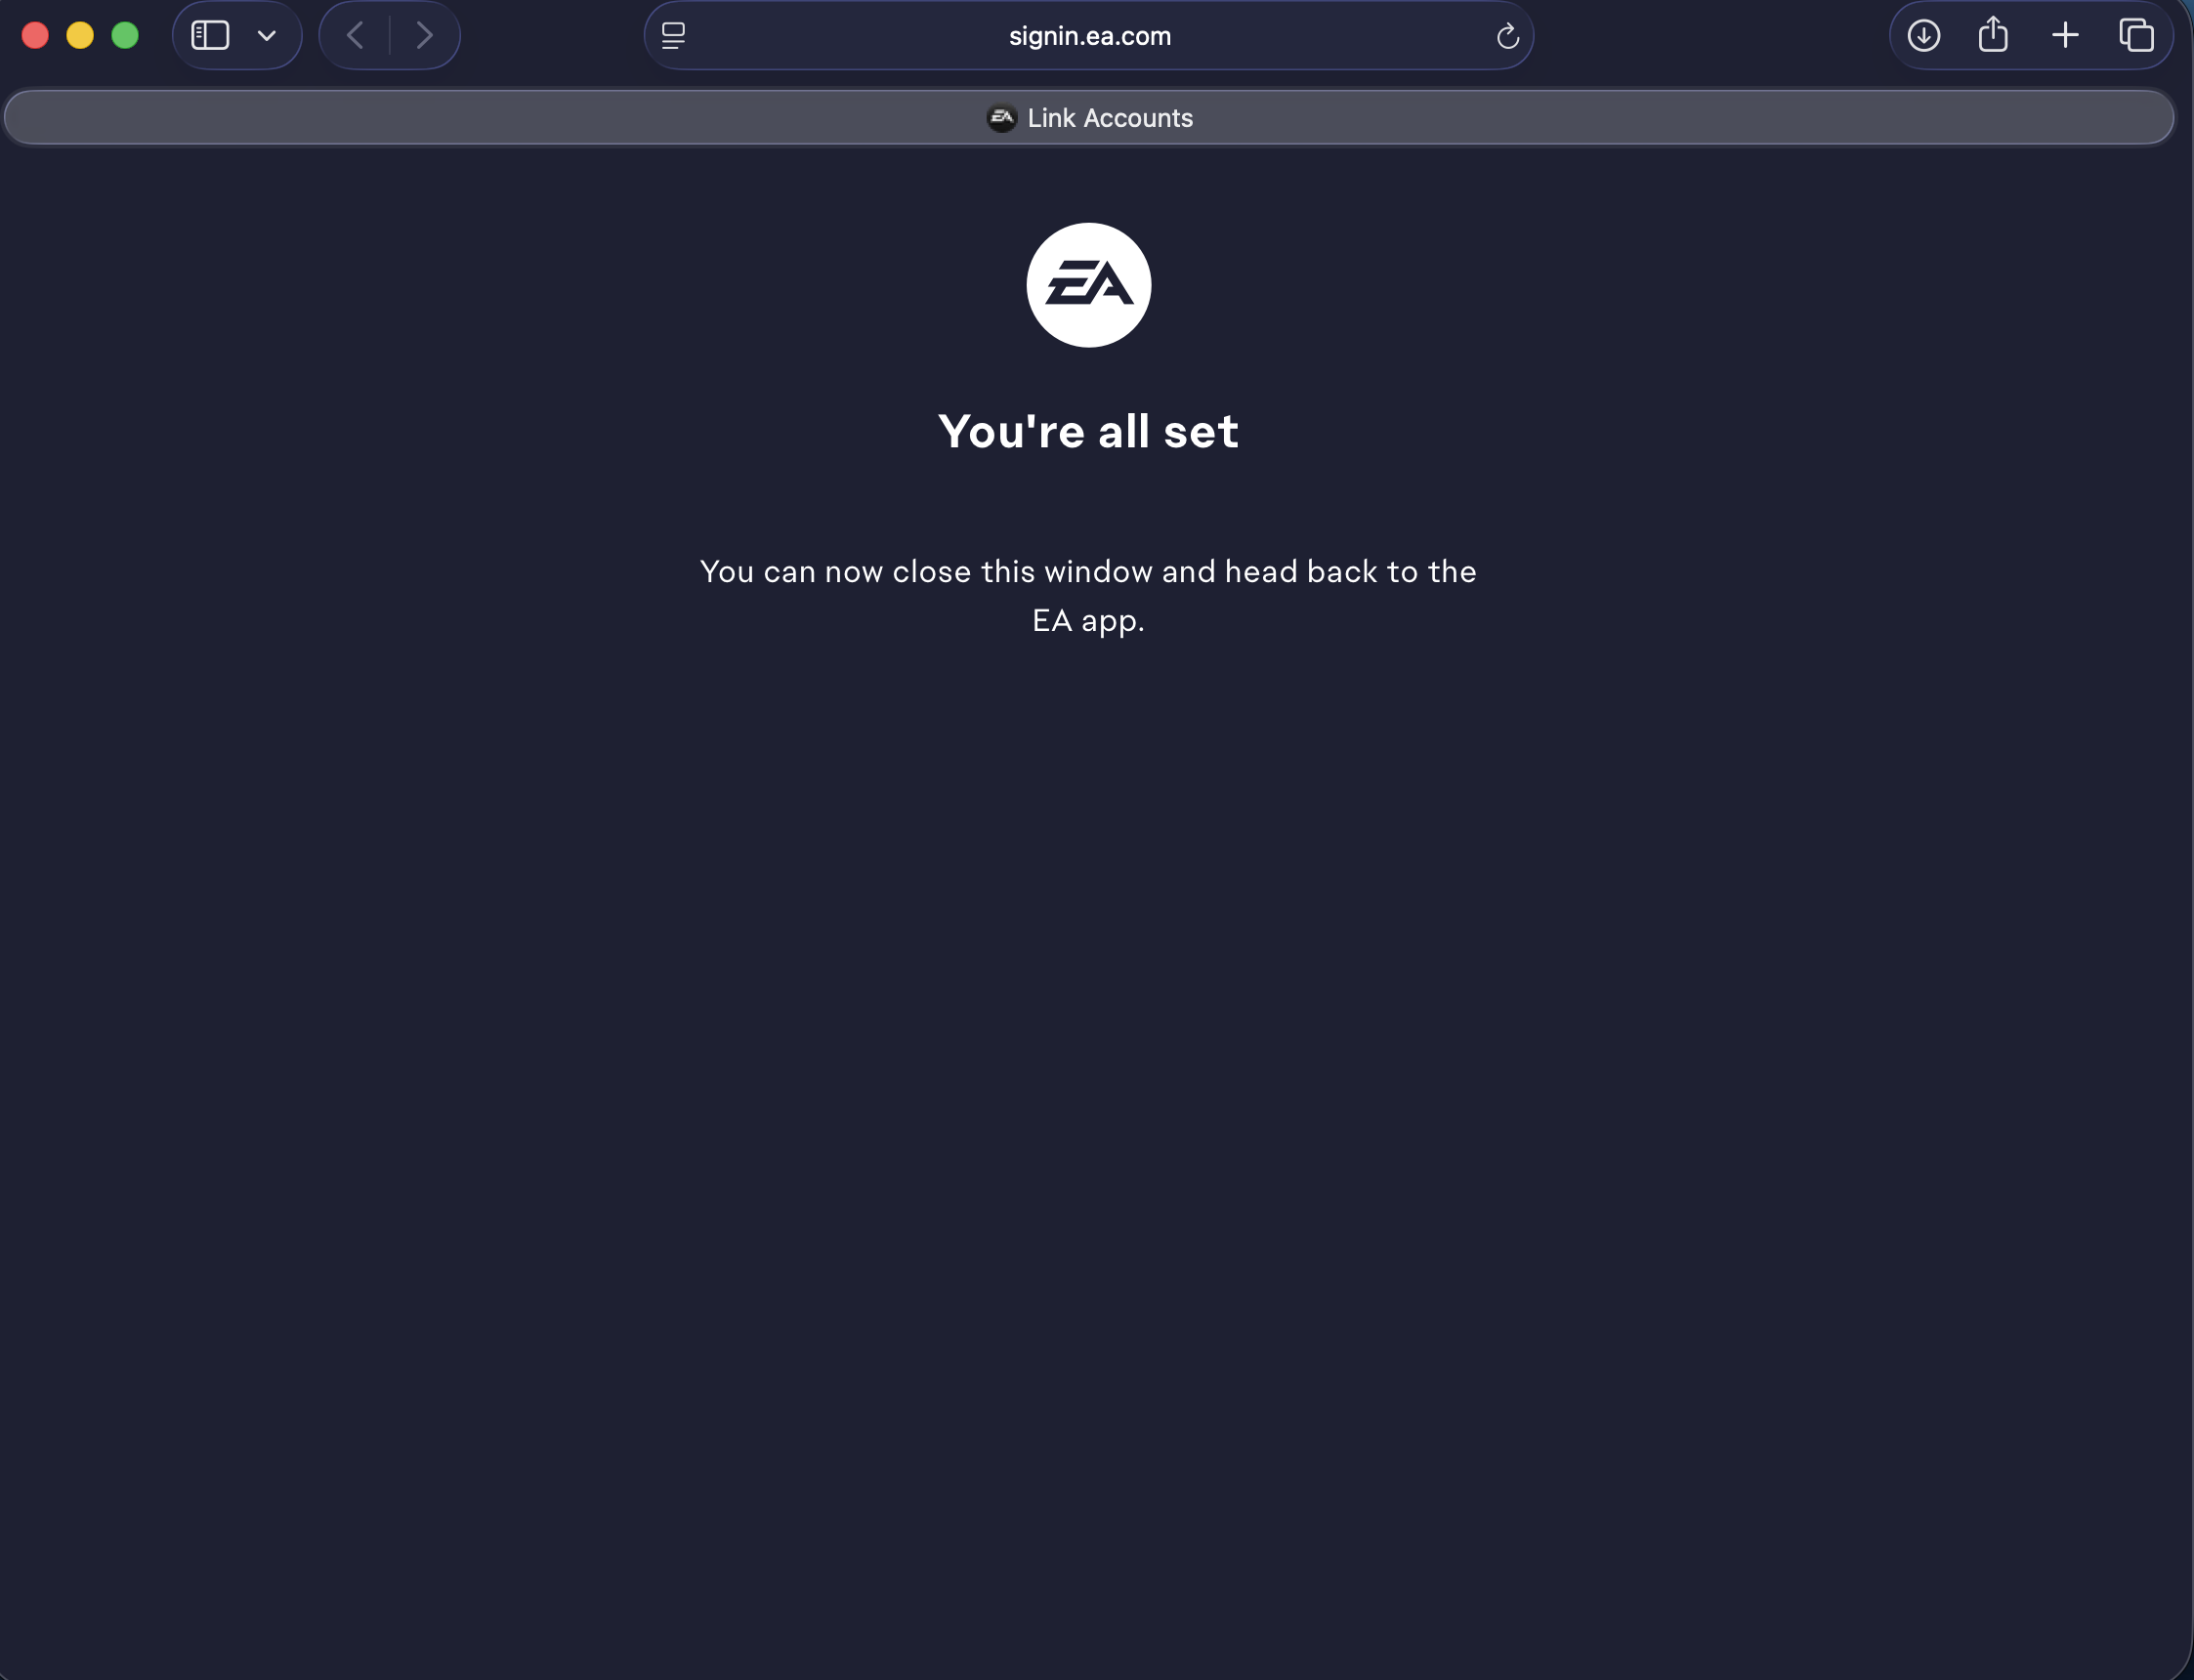Toggle the Safari sidebar panel icon
The image size is (2194, 1680).
[x=210, y=36]
